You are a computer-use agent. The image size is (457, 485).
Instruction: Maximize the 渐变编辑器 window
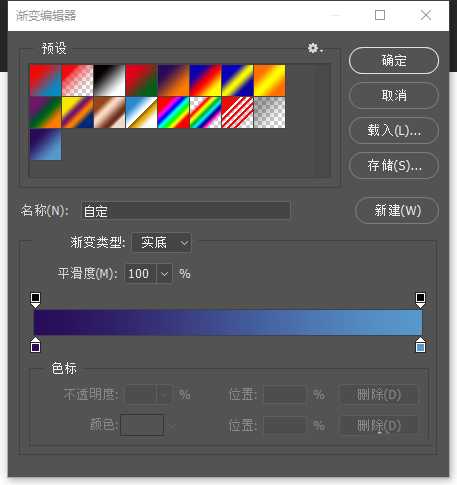(x=380, y=15)
